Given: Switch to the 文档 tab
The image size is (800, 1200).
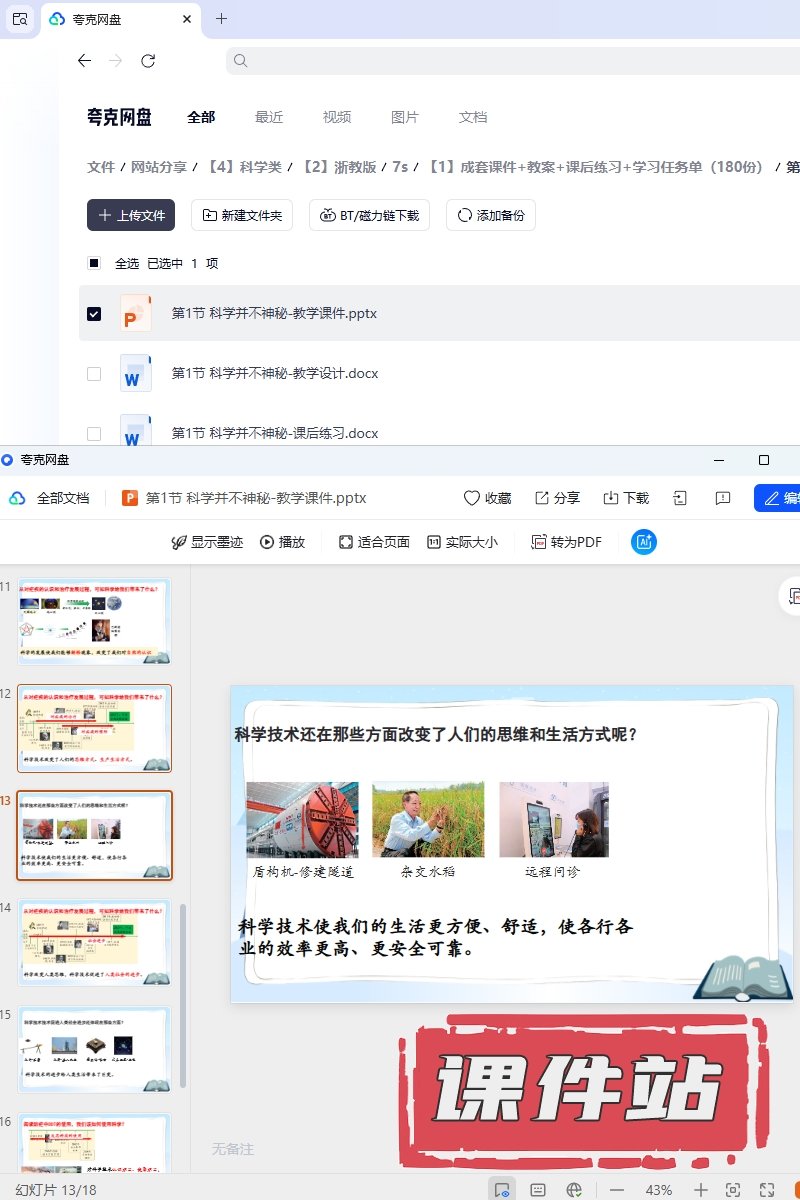Looking at the screenshot, I should 473,117.
